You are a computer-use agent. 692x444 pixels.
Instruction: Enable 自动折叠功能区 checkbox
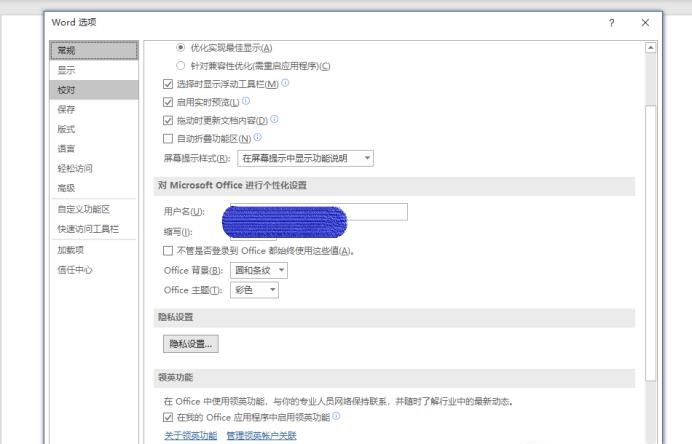168,139
